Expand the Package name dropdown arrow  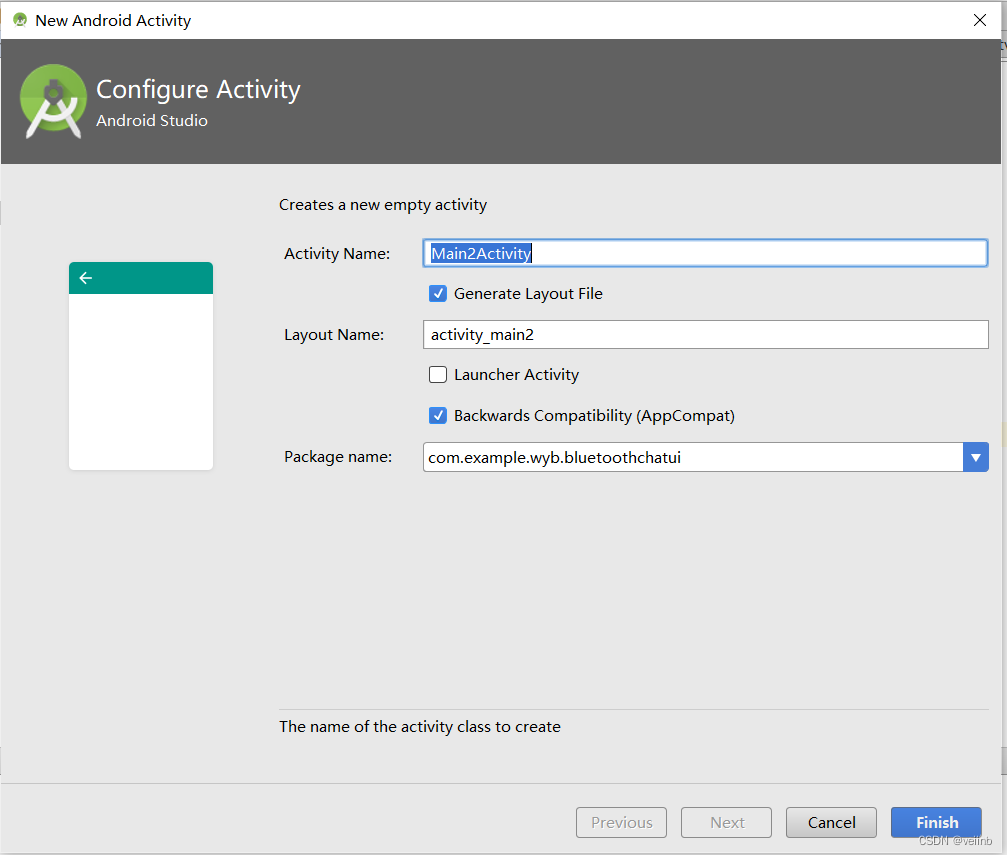pyautogui.click(x=975, y=457)
